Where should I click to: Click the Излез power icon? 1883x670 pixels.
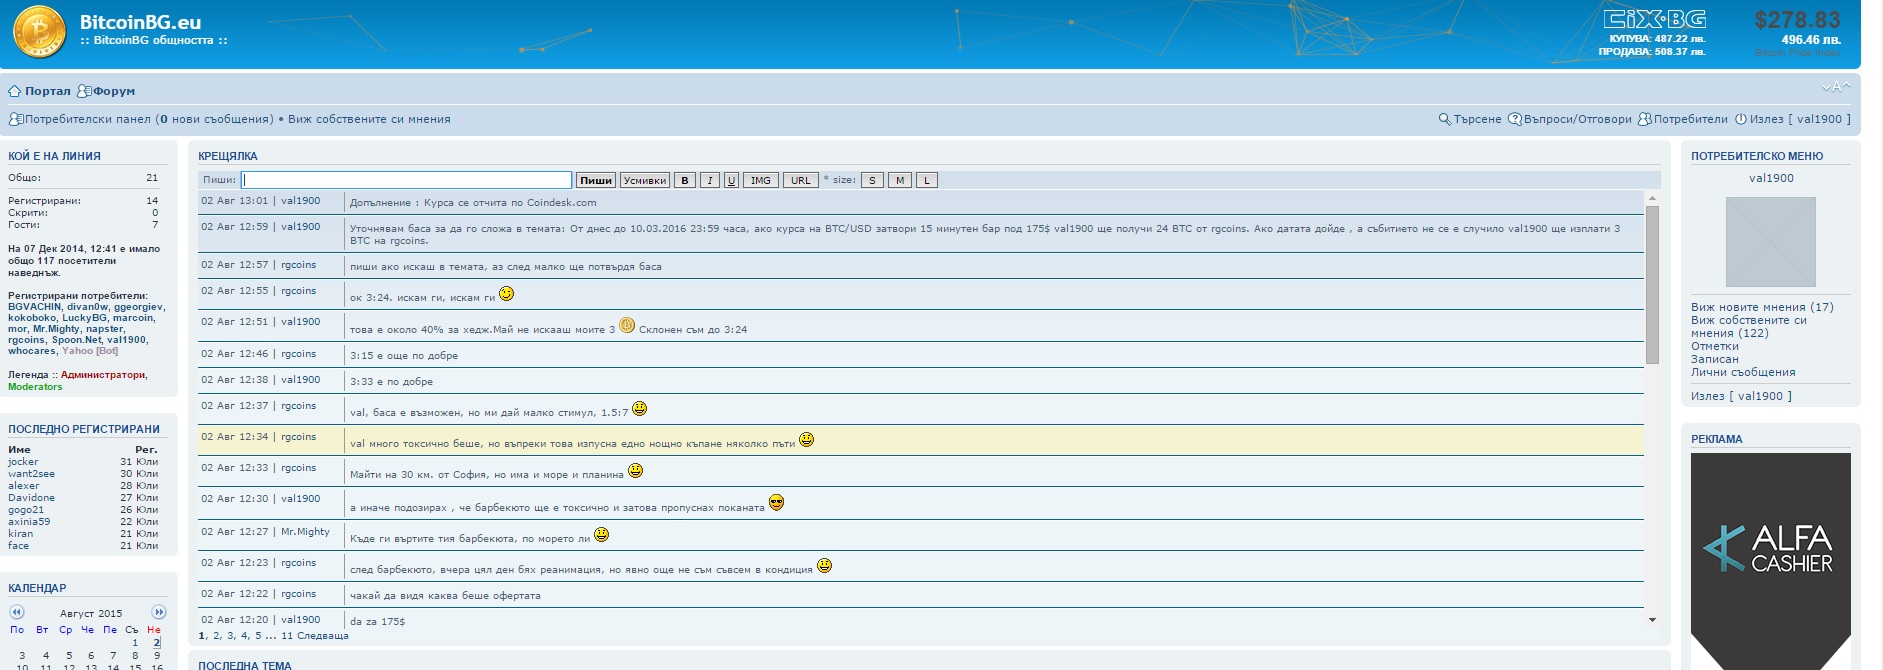click(1740, 119)
